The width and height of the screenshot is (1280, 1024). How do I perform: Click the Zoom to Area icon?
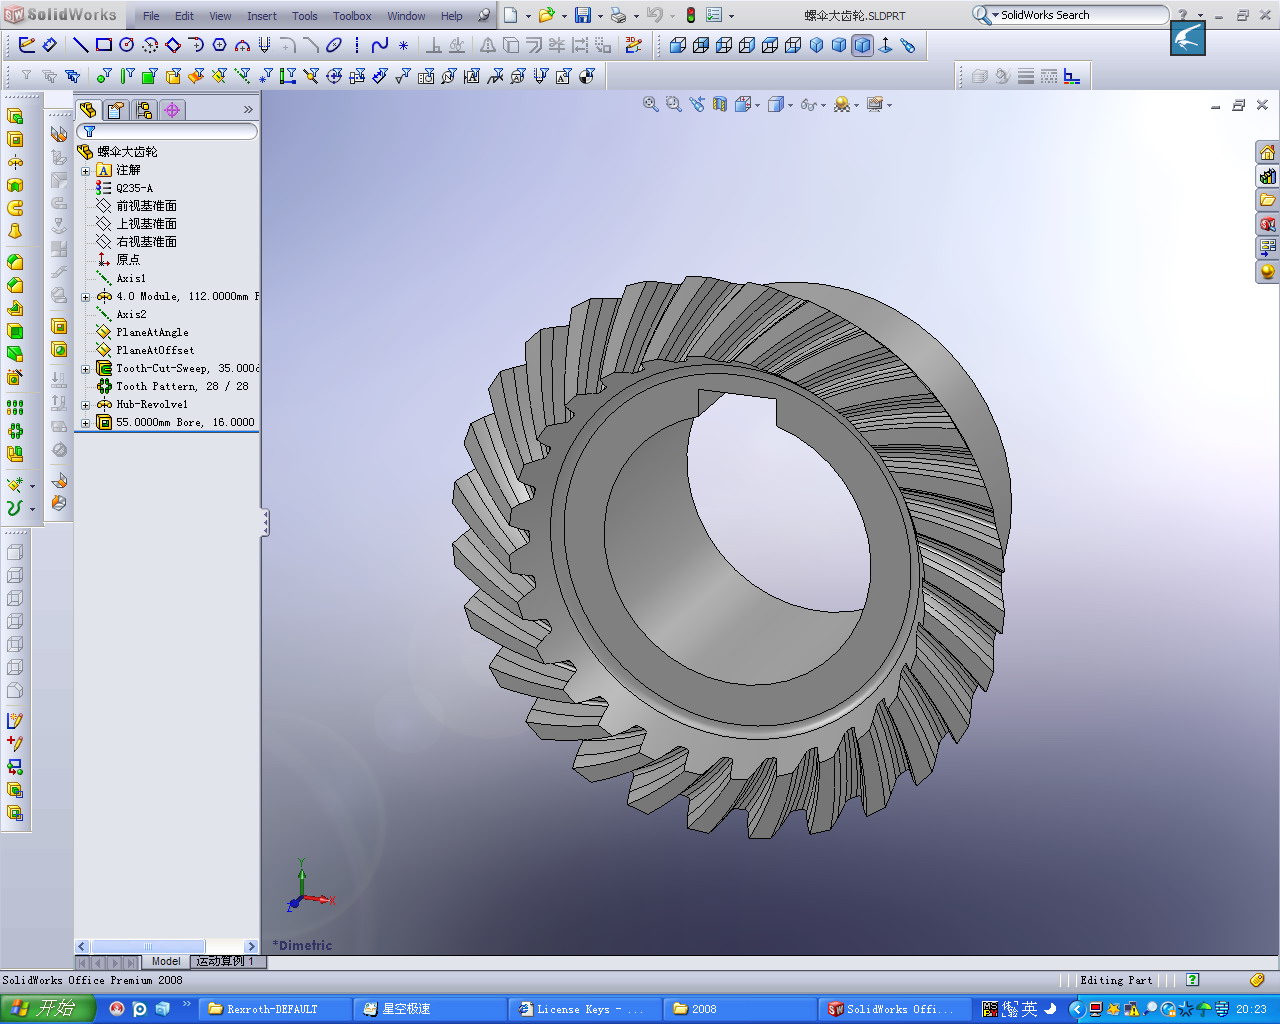[672, 104]
